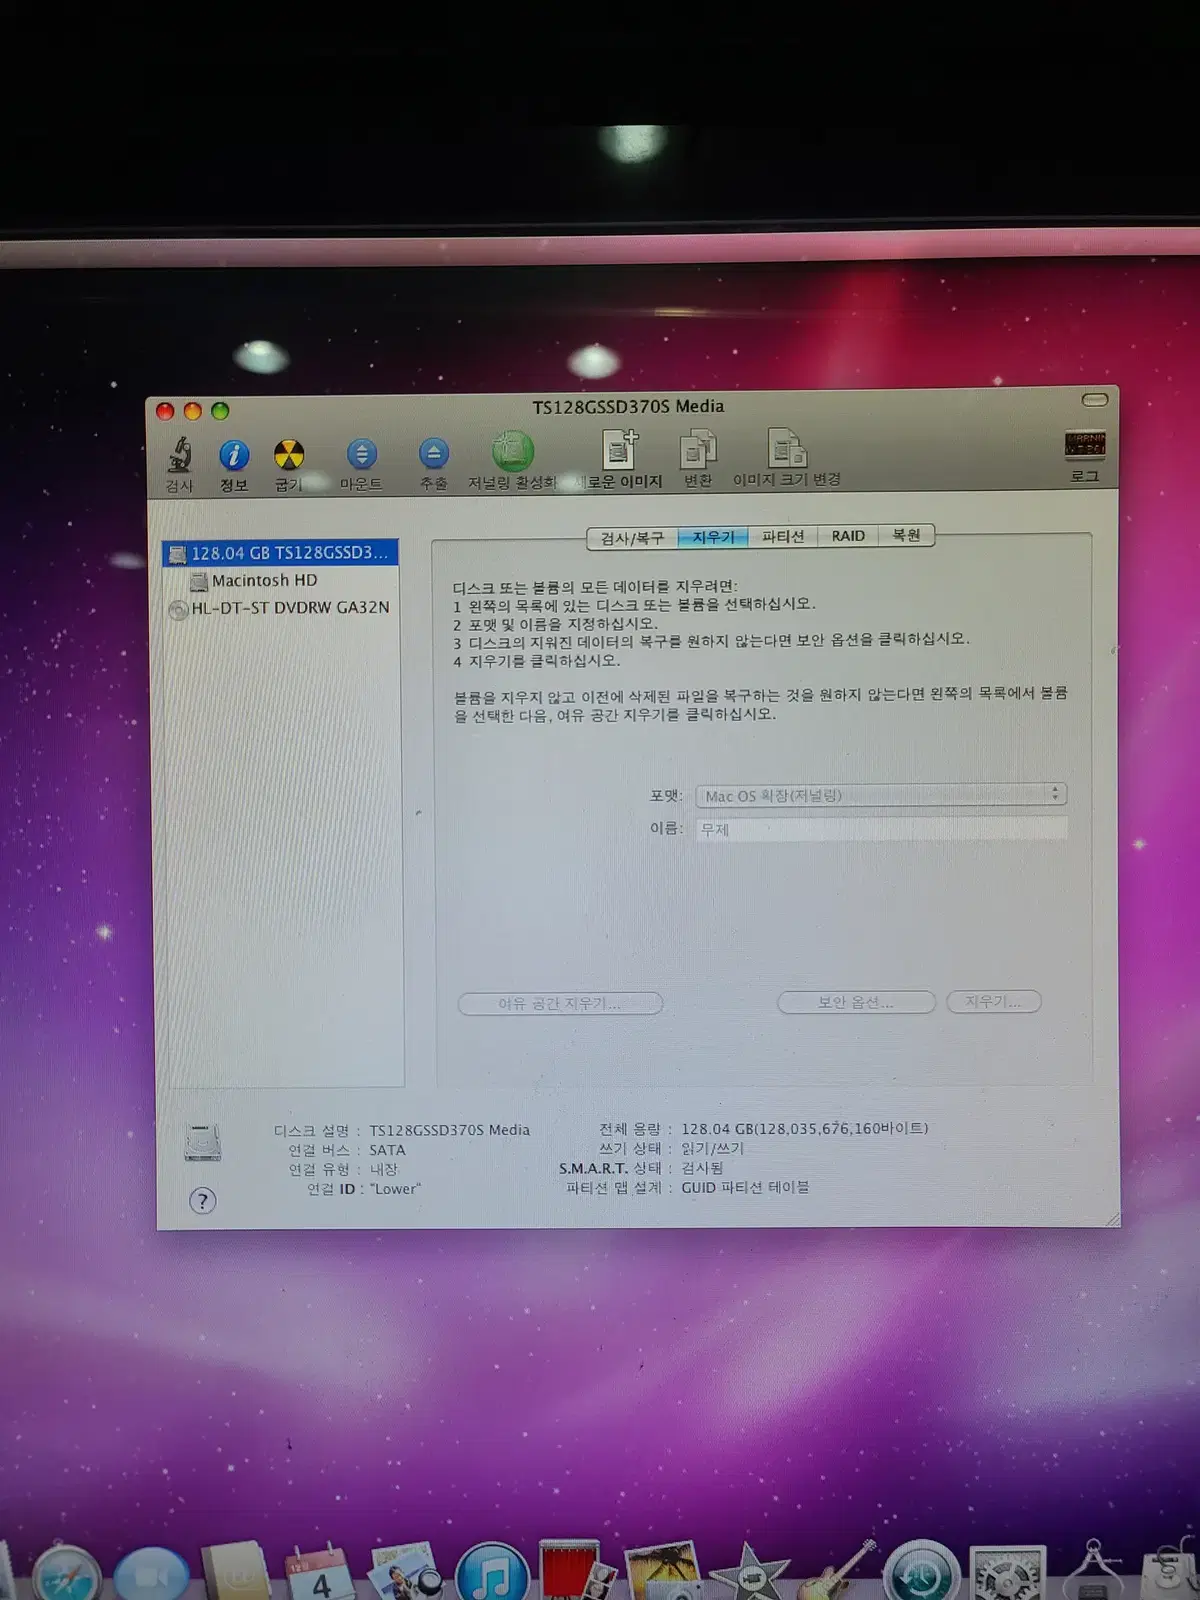The height and width of the screenshot is (1600, 1200).
Task: Click the 이름 field containing 무제
Action: tap(881, 828)
